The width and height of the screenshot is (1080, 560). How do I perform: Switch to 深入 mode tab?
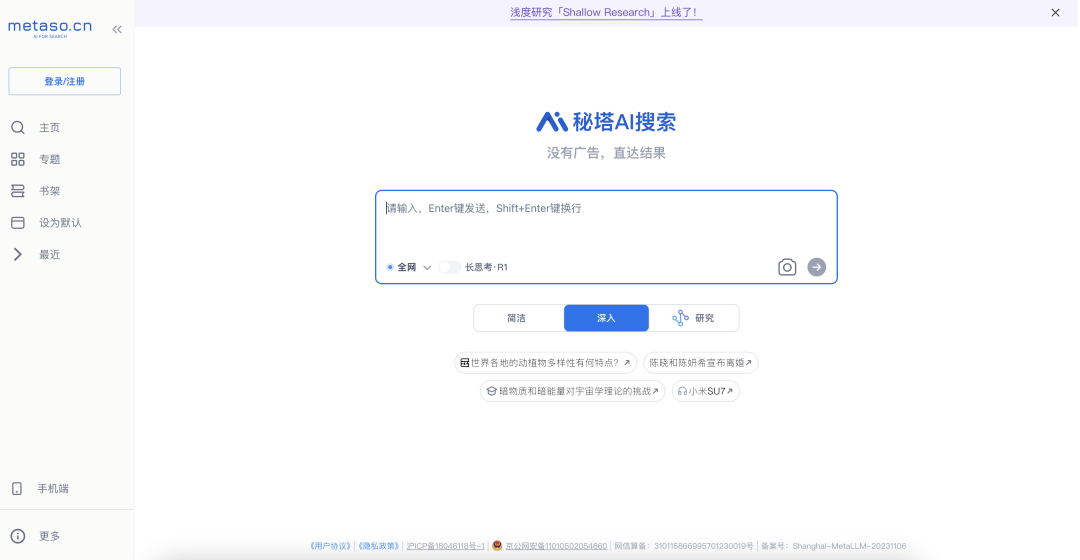point(606,318)
